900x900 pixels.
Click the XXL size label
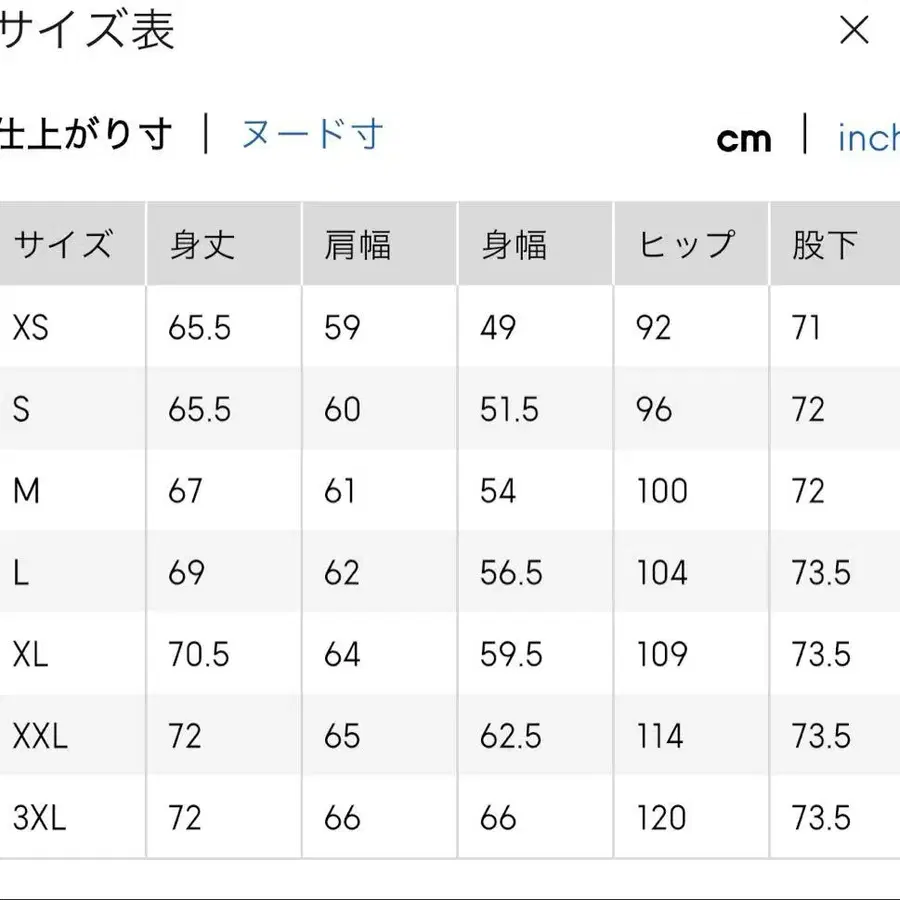[x=40, y=737]
